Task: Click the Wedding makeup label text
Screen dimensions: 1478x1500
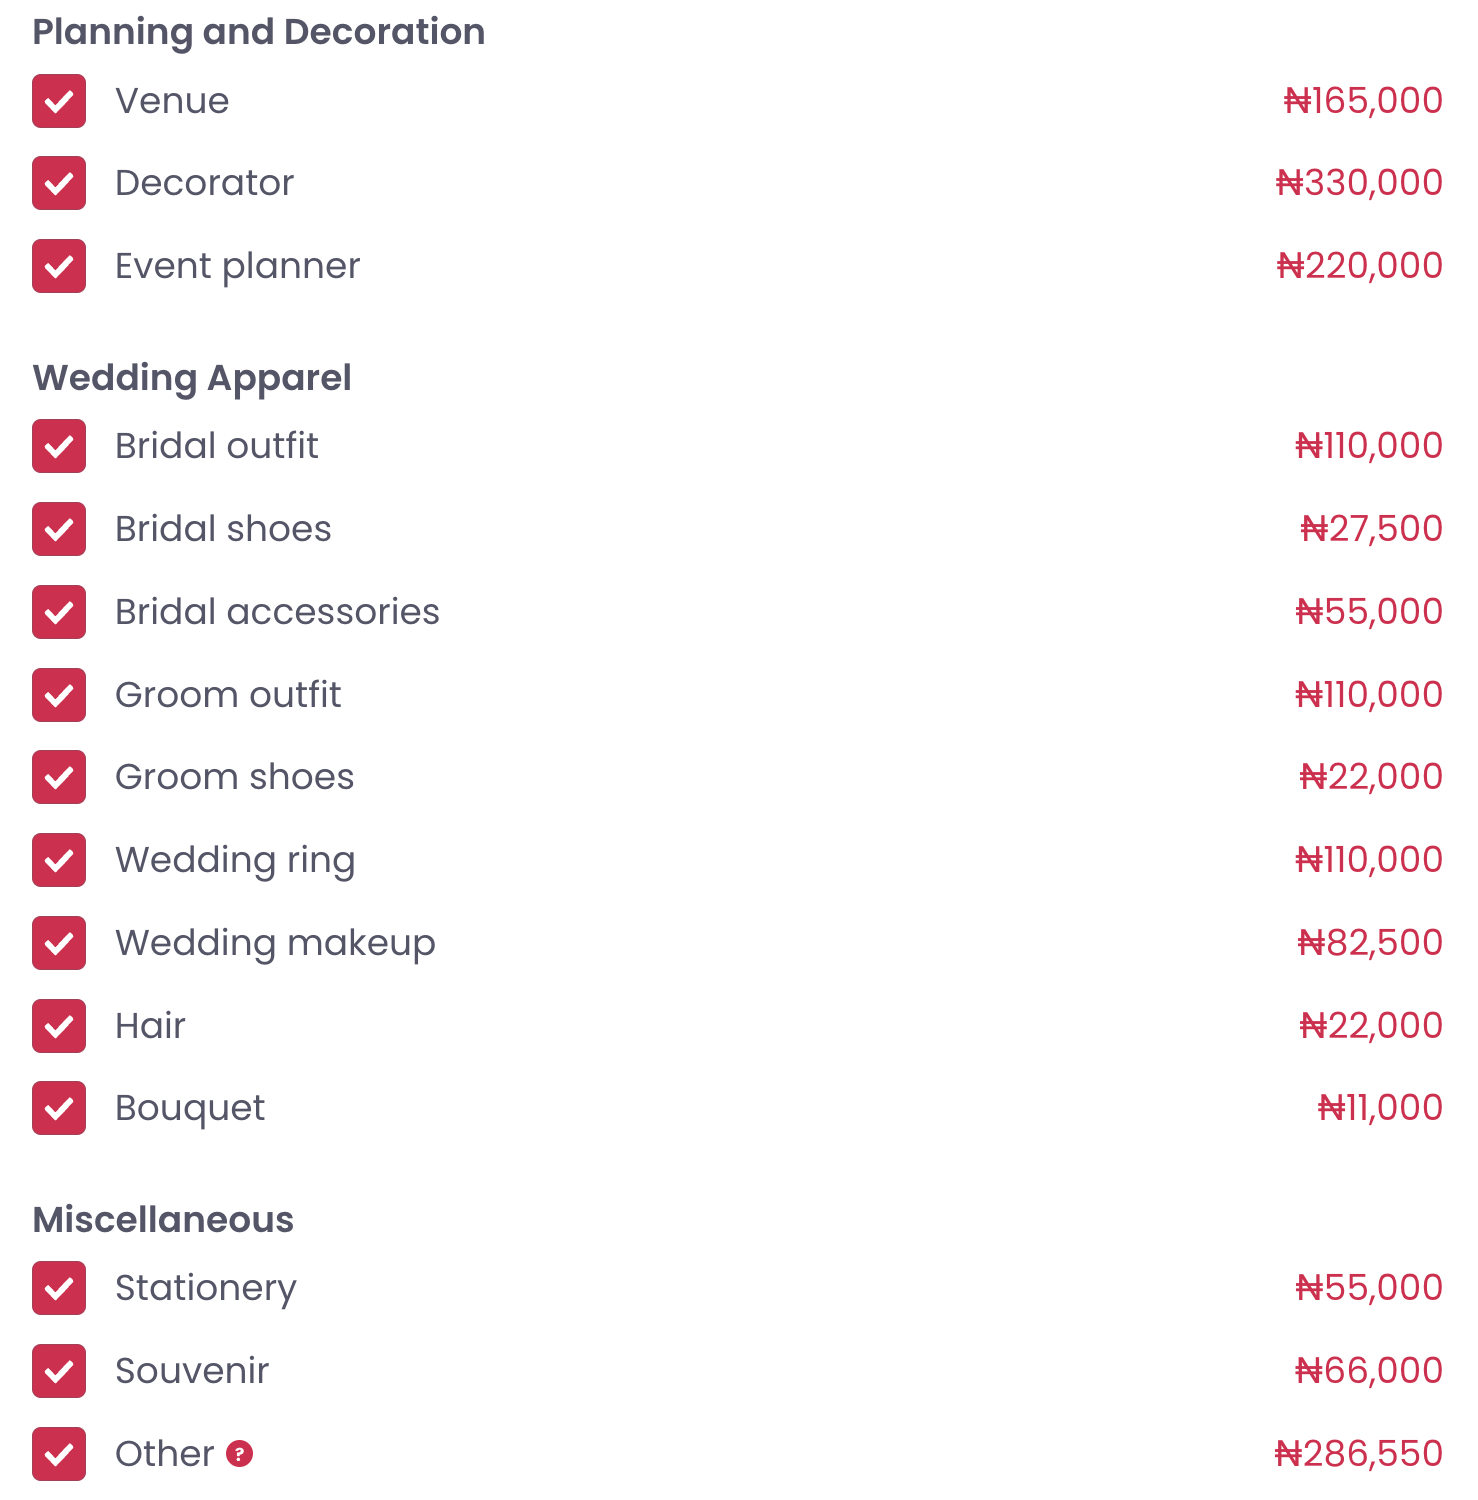Action: pyautogui.click(x=275, y=944)
